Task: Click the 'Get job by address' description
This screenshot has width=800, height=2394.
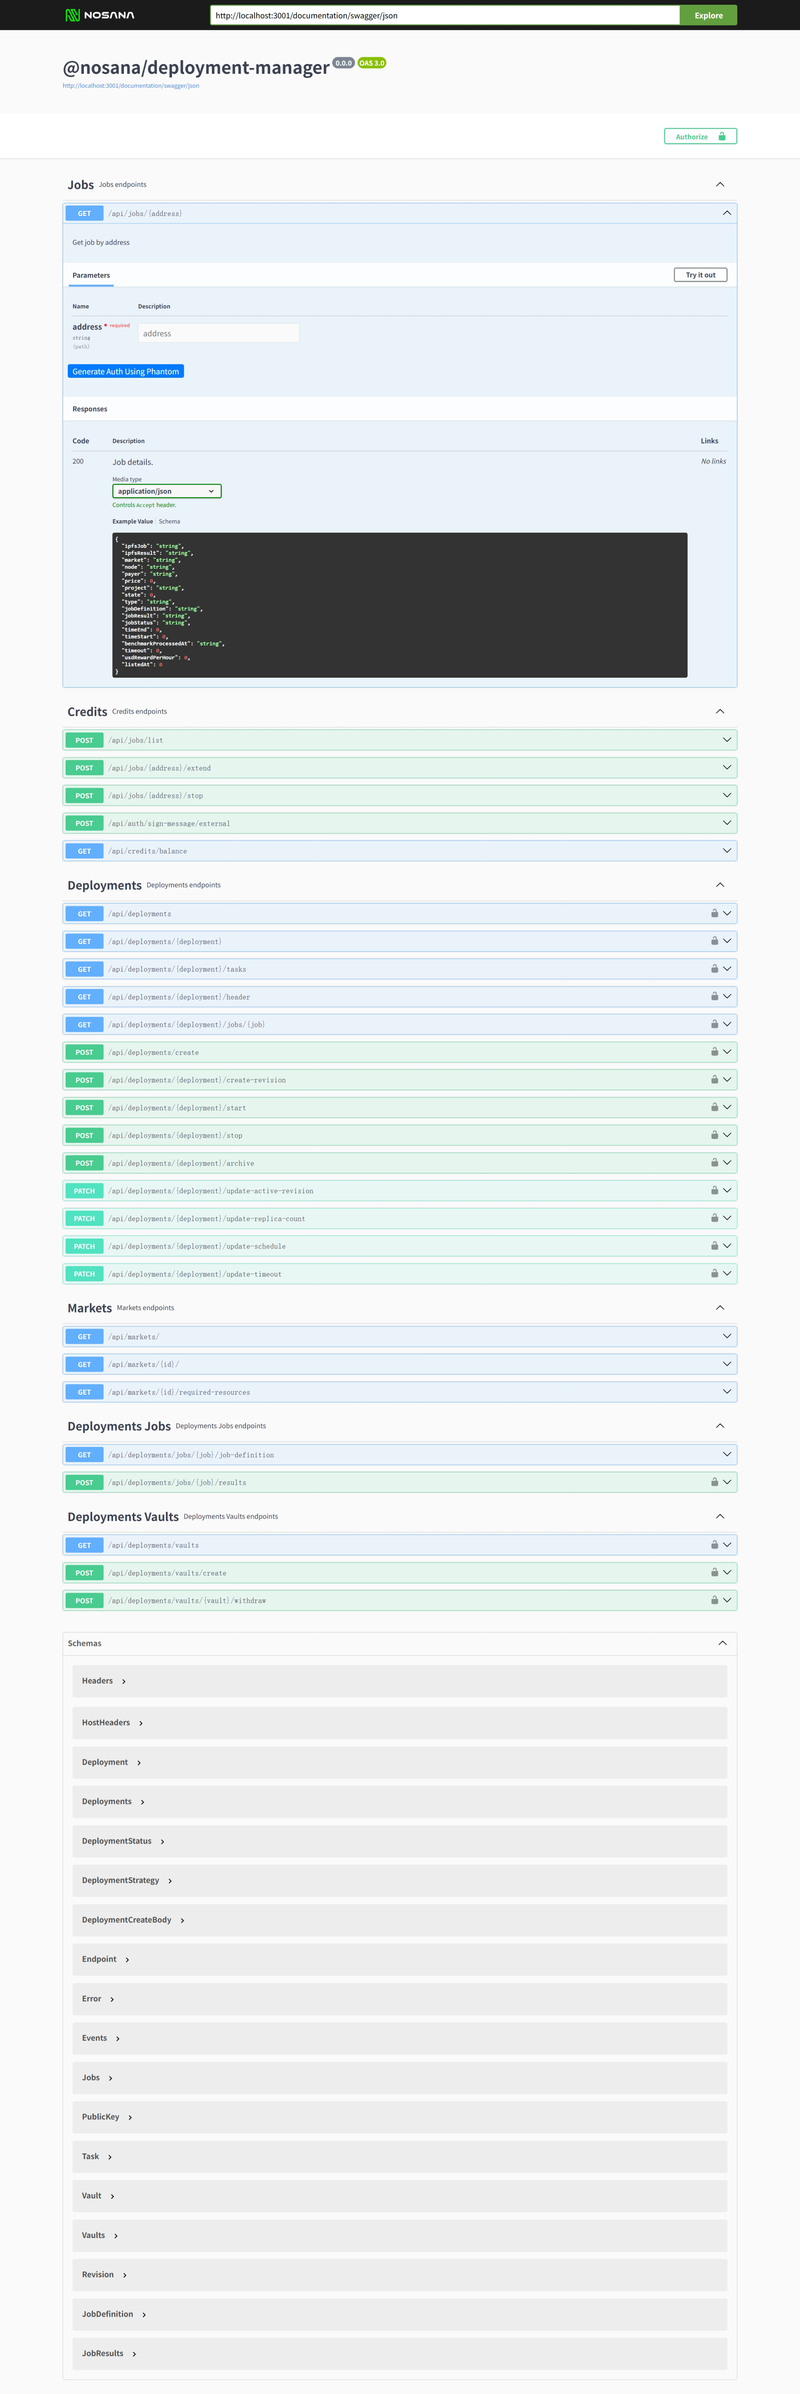Action: click(x=101, y=242)
